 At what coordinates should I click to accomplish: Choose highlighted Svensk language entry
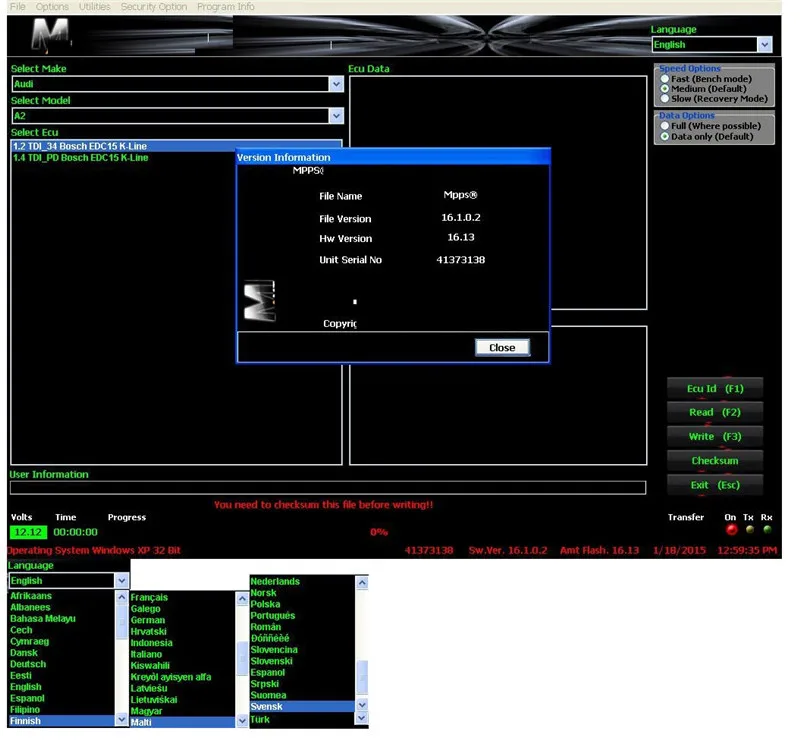302,707
